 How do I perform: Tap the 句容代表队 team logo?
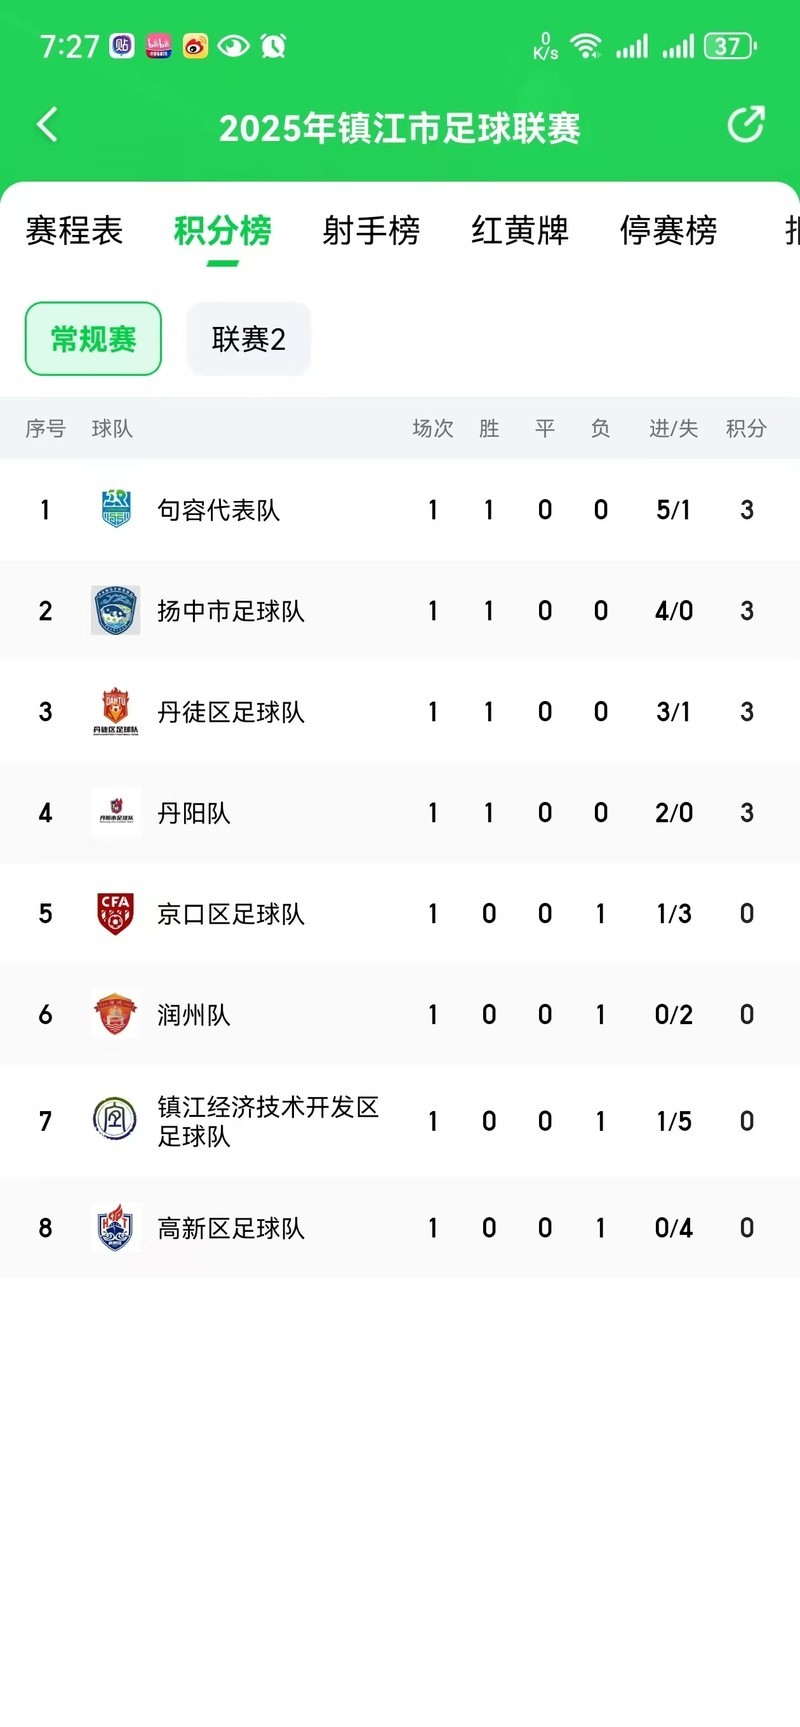coord(116,509)
